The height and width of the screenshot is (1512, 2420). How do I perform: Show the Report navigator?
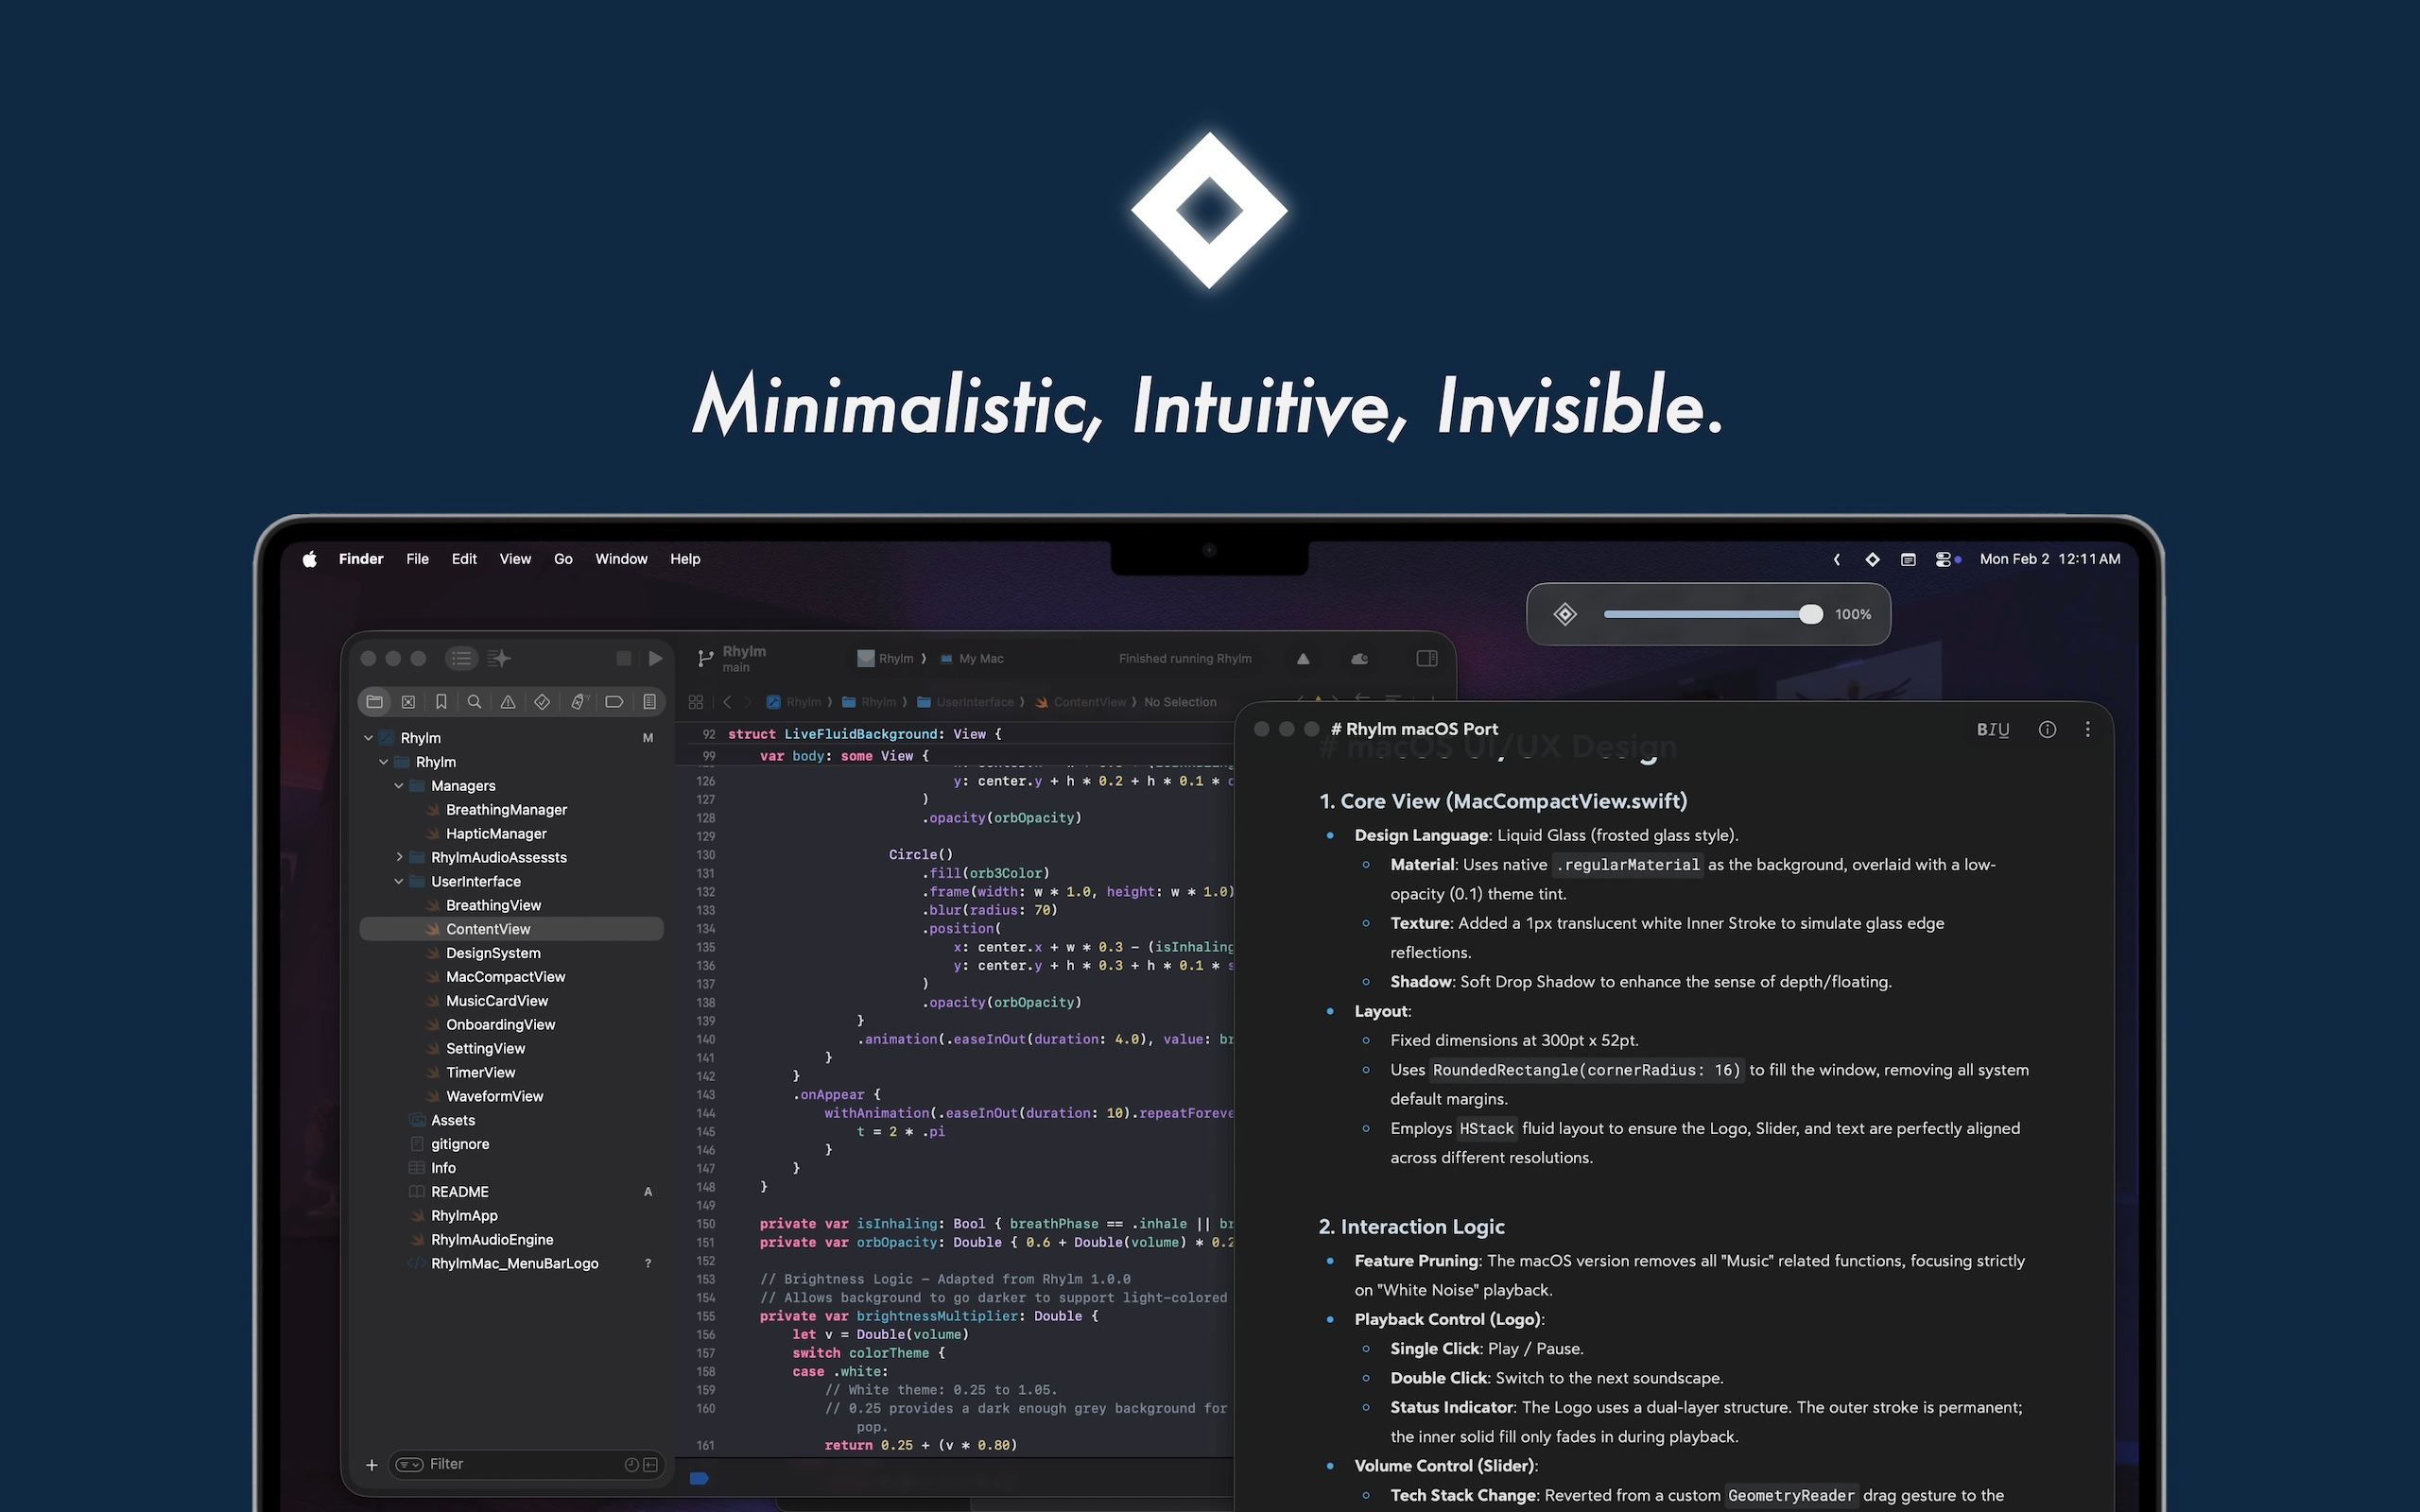point(649,702)
